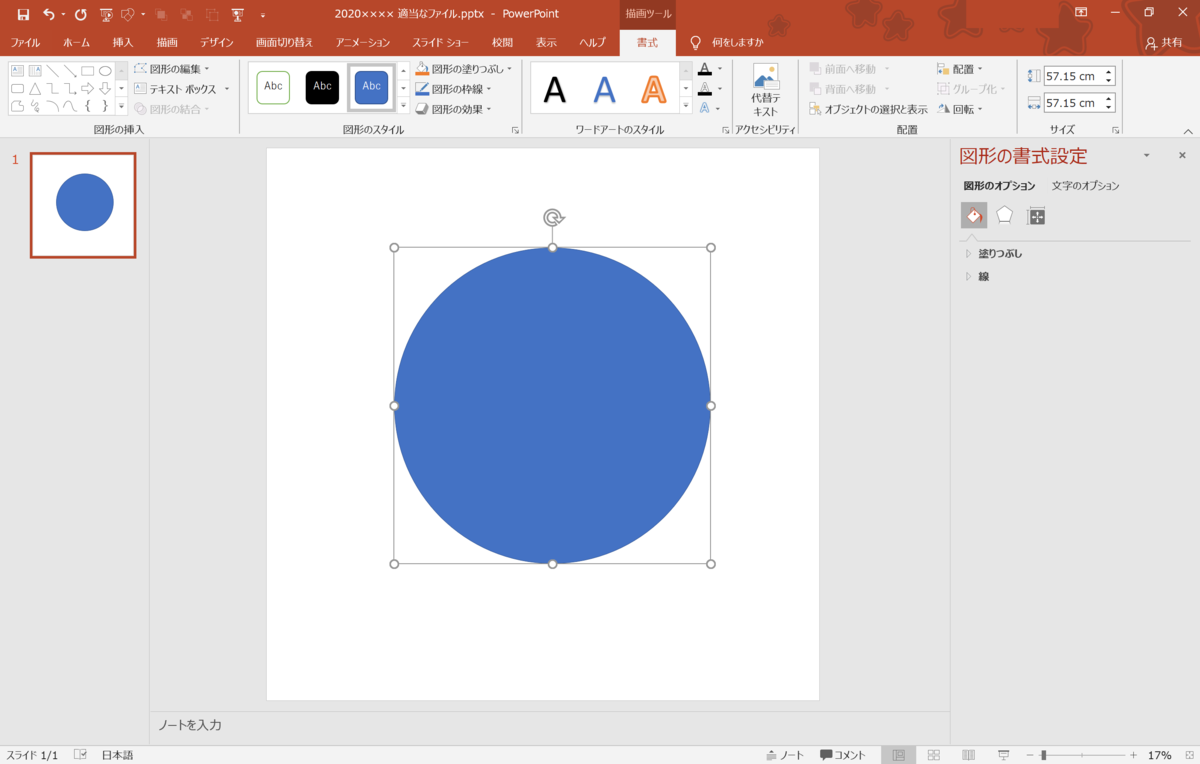Apply the white outlined Abc shape style

tap(273, 87)
